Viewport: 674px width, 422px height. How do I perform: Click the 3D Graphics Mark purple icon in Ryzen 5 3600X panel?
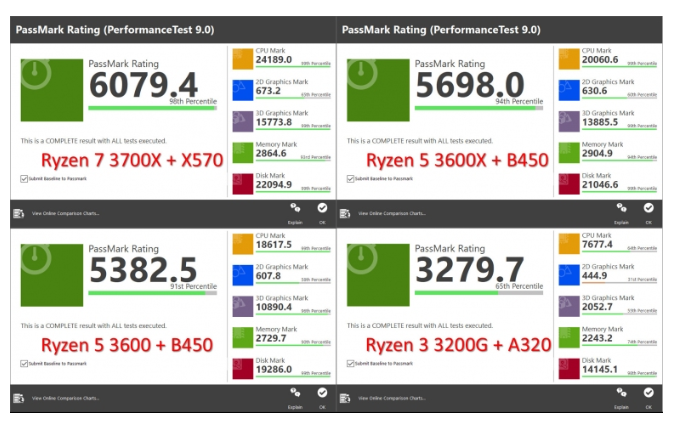569,122
